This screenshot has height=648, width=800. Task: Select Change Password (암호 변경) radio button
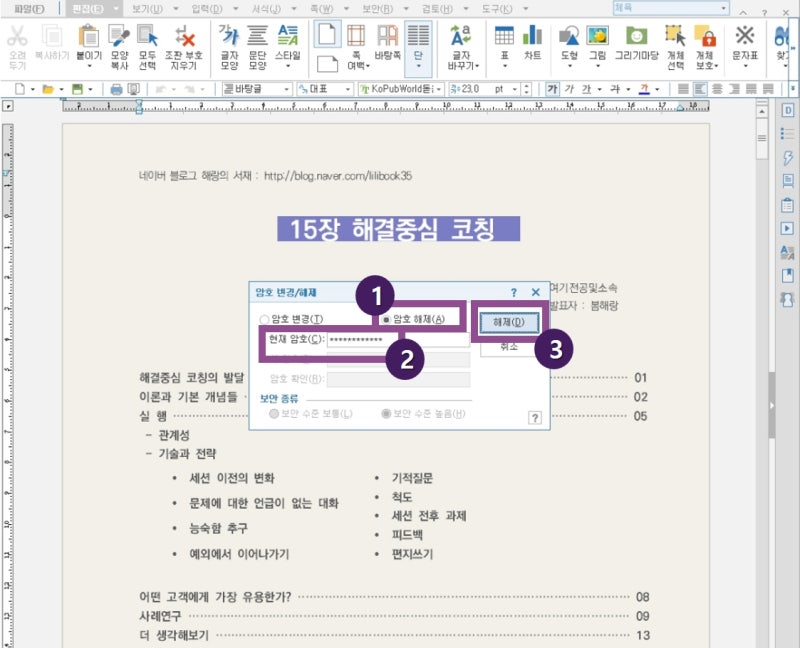coord(264,319)
